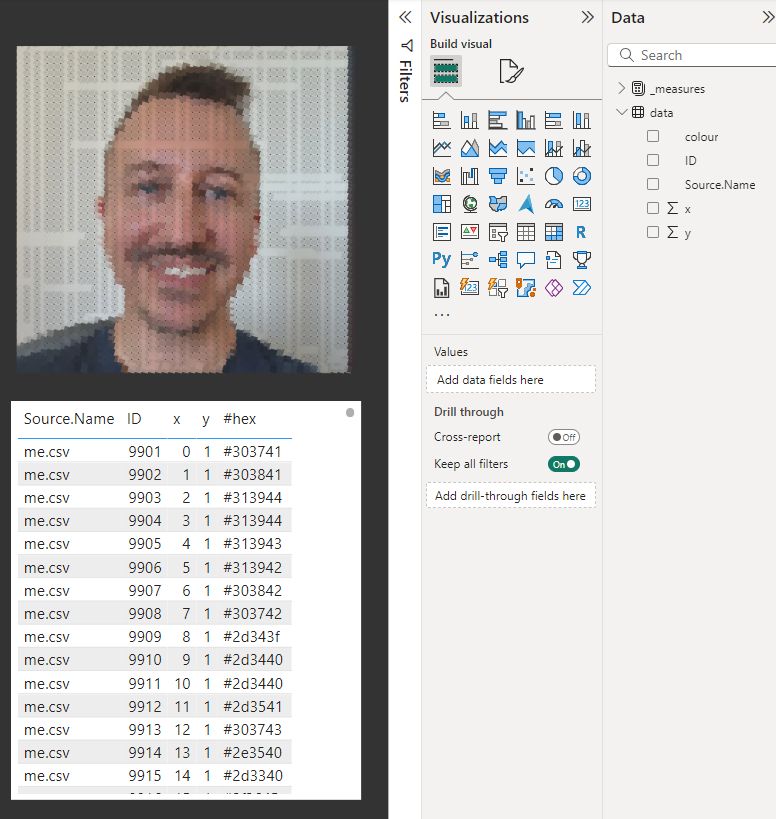Sort table by ID column header

[x=134, y=419]
